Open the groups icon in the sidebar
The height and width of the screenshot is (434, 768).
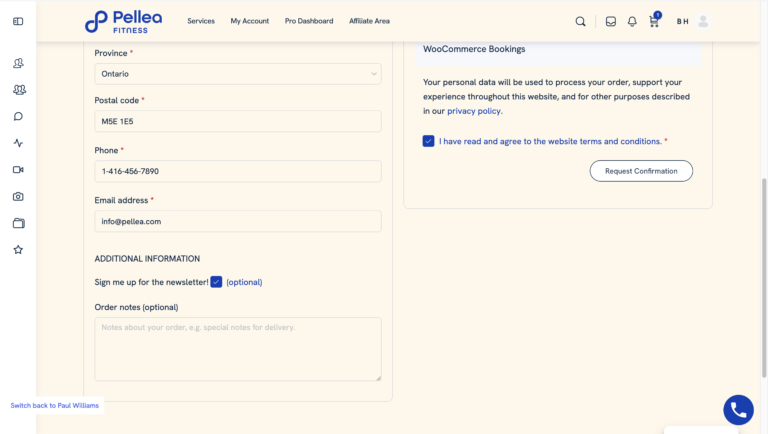coord(19,90)
